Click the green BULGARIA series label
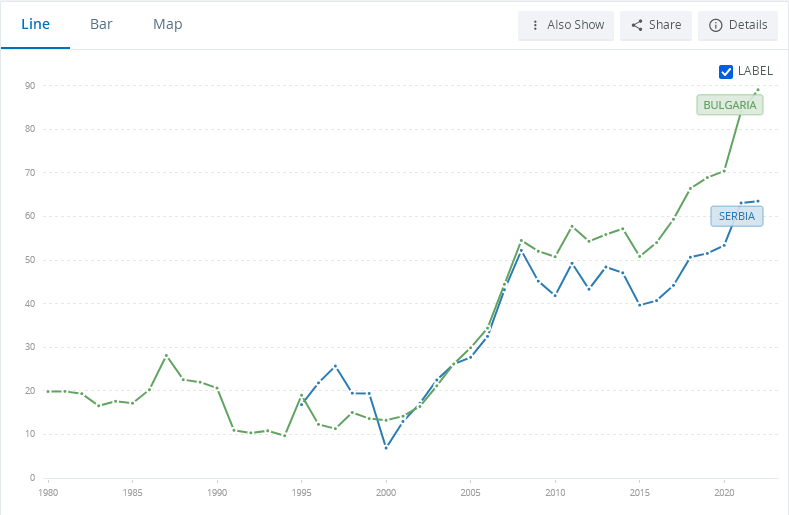This screenshot has height=515, width=789. pyautogui.click(x=729, y=105)
